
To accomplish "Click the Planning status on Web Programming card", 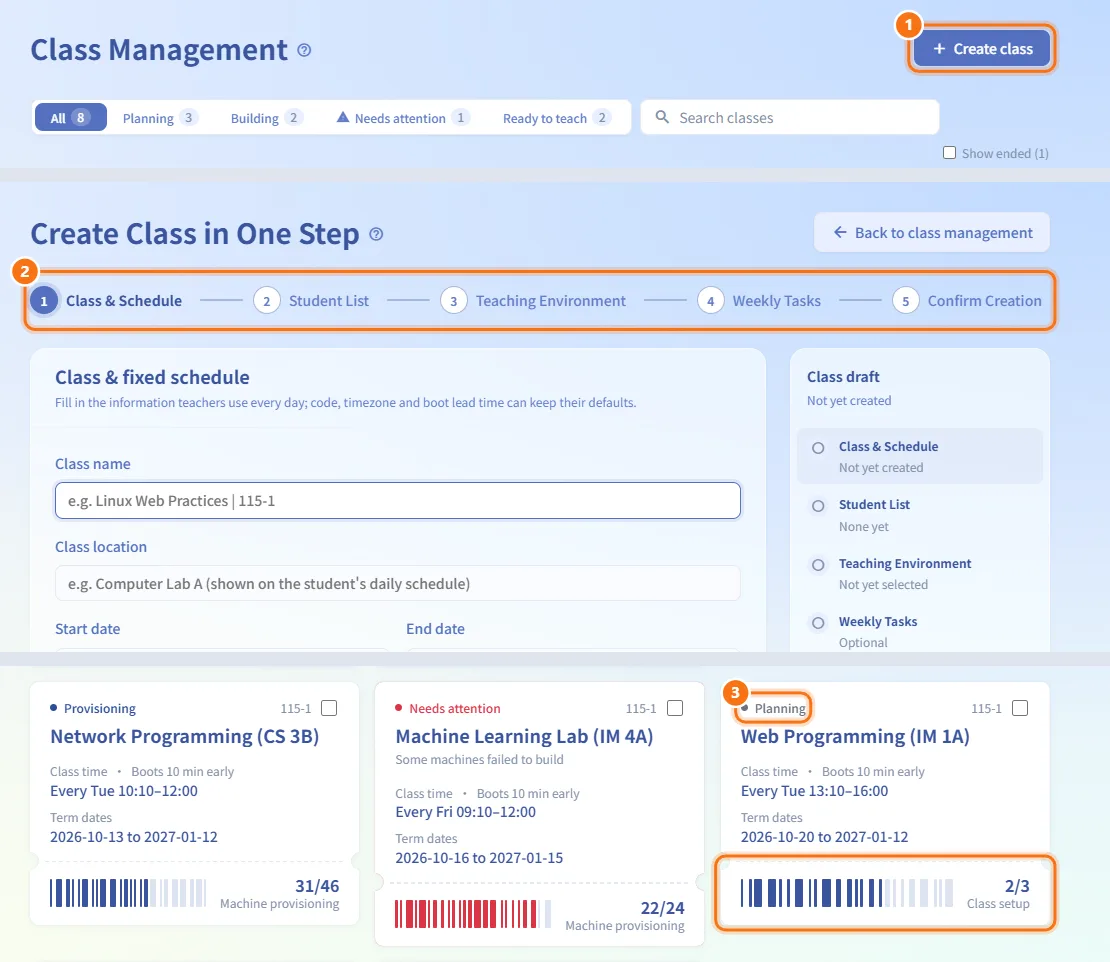I will [774, 708].
